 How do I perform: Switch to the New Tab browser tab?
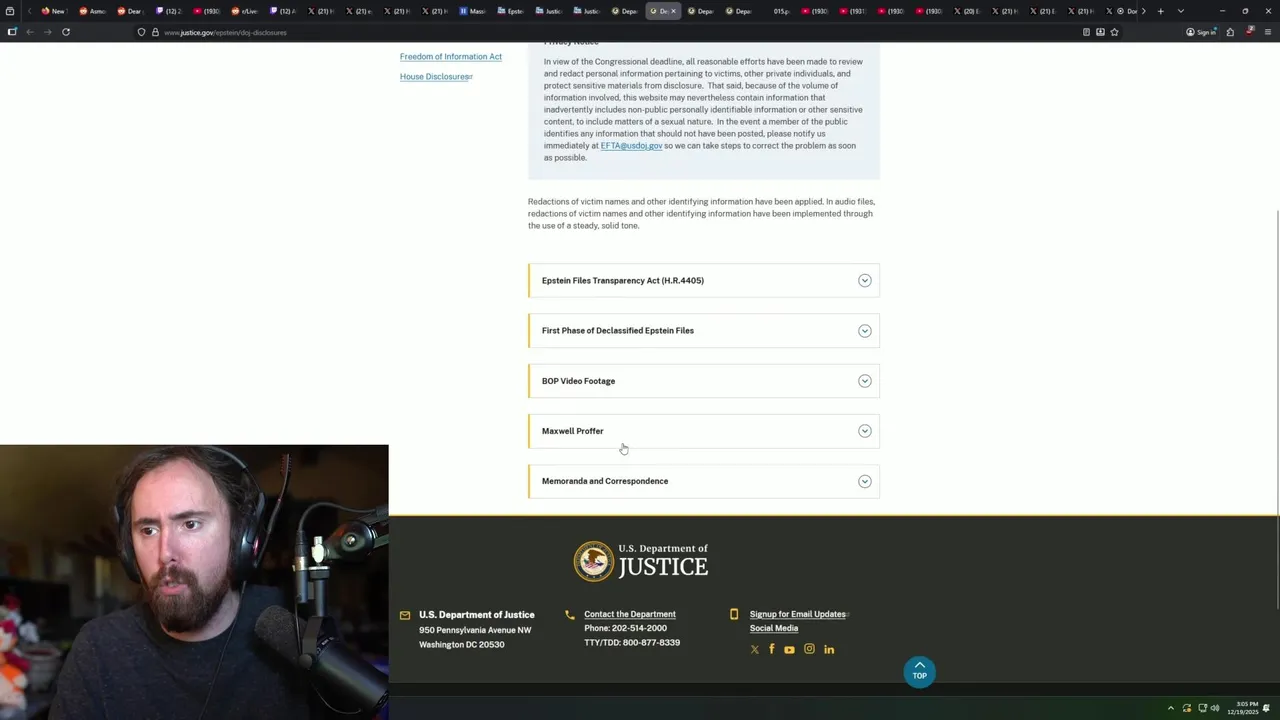53,11
